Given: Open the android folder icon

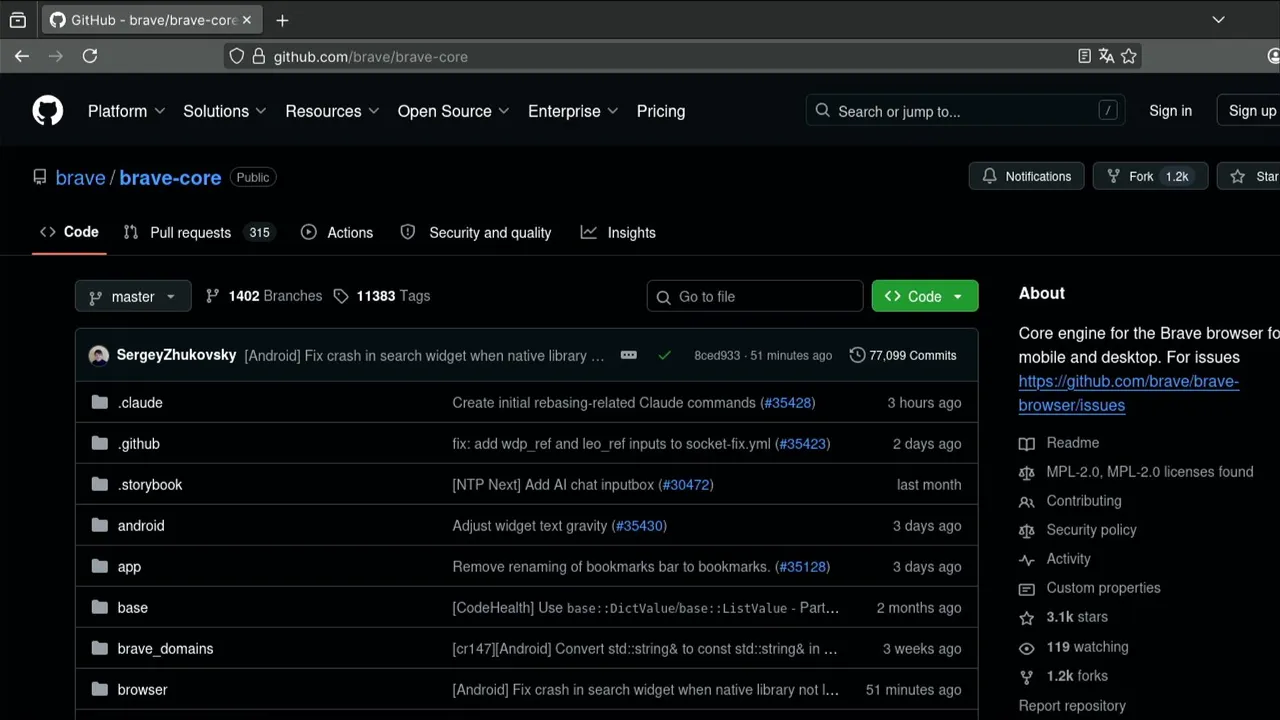Looking at the screenshot, I should [99, 525].
